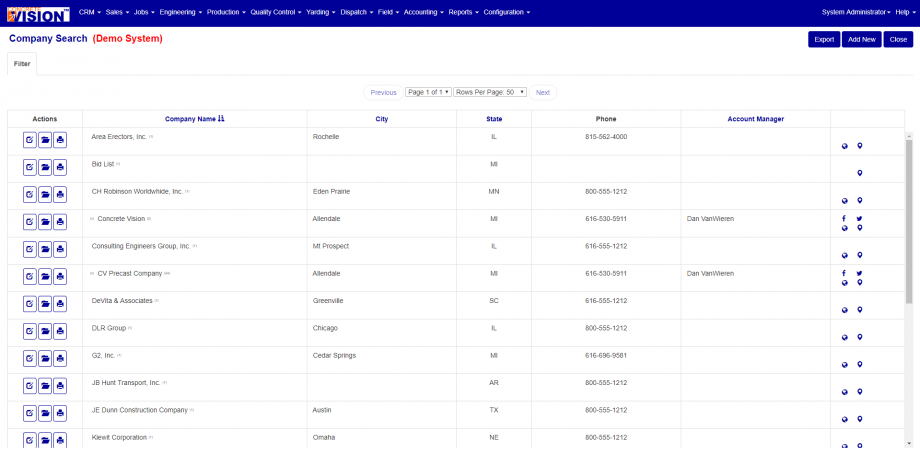Viewport: 920px width, 455px height.
Task: Sort by Company Name column header
Action: pos(195,119)
